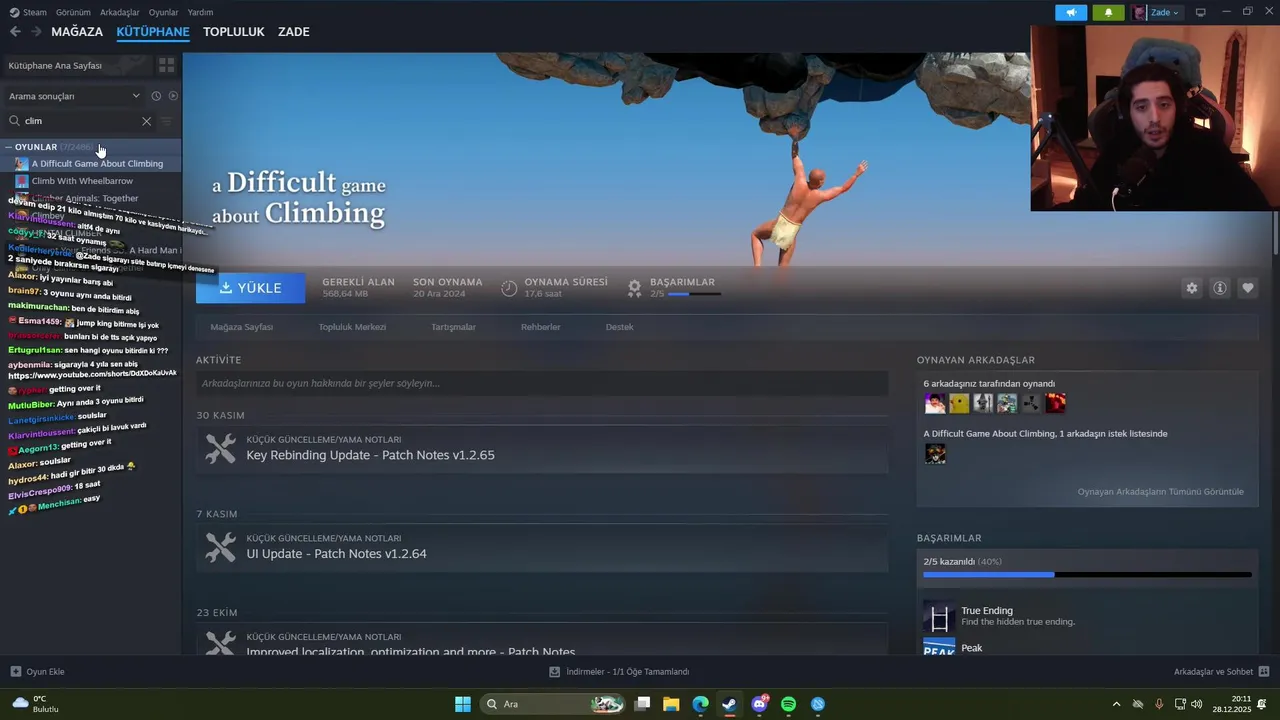
Task: Go to the KÜTÜPHANE tab
Action: pyautogui.click(x=153, y=32)
